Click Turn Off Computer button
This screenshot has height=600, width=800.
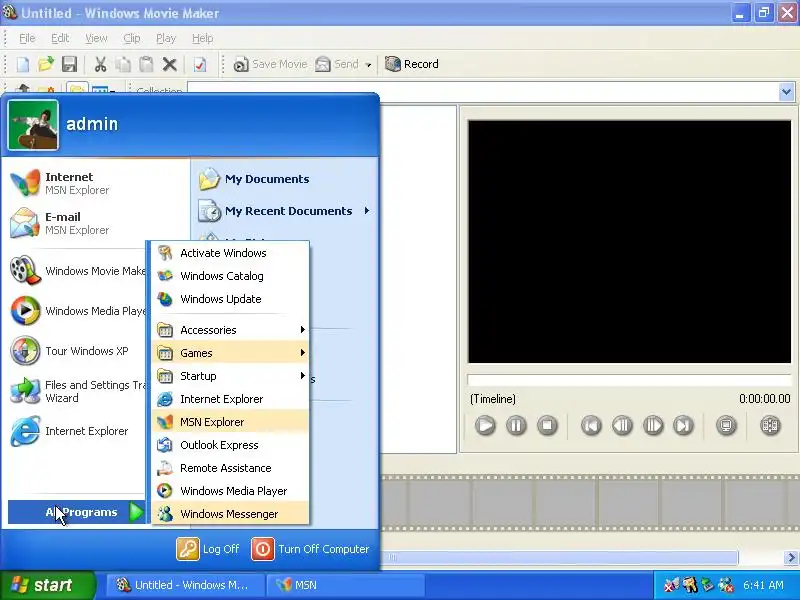point(310,549)
